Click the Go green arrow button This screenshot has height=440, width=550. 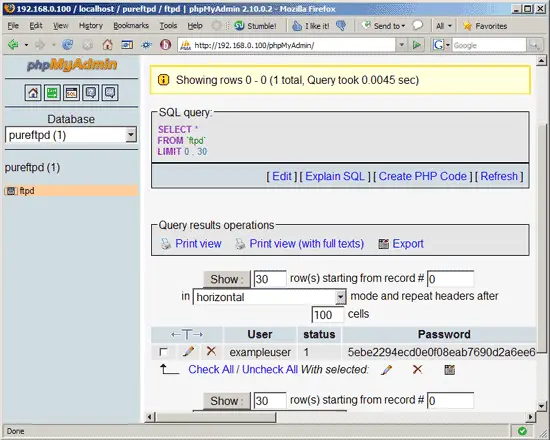416,45
